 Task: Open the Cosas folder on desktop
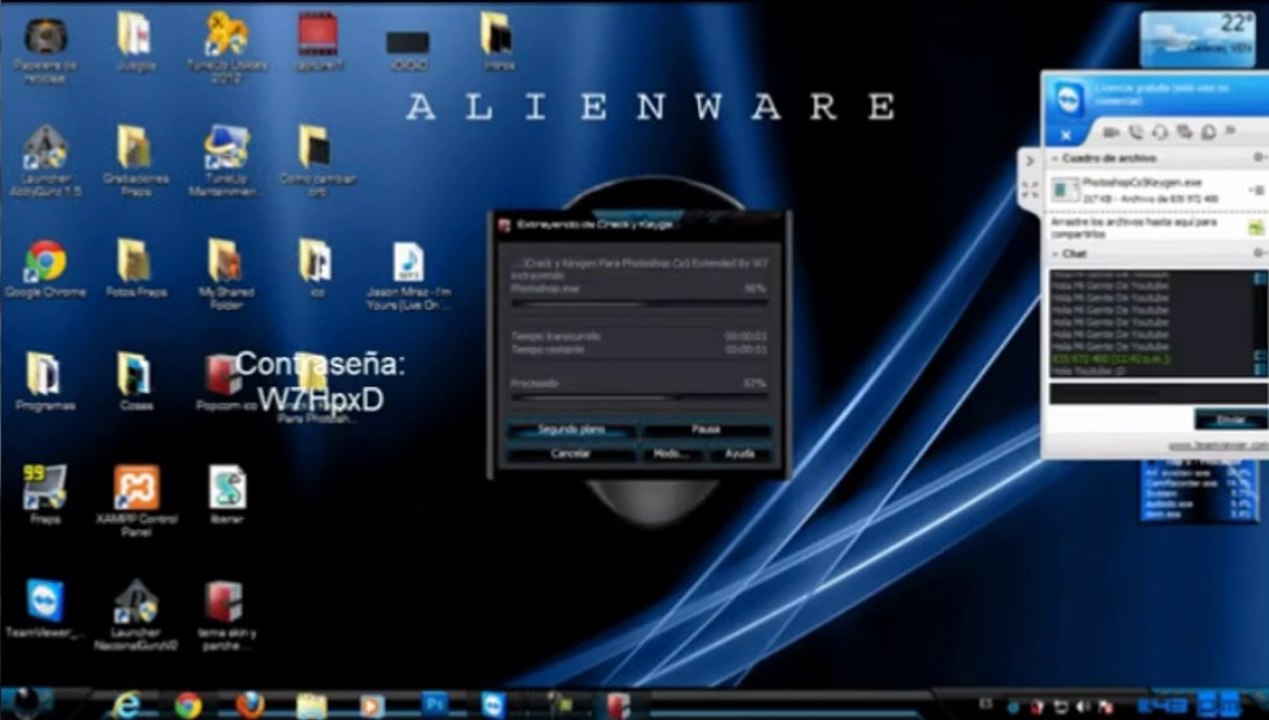[135, 382]
